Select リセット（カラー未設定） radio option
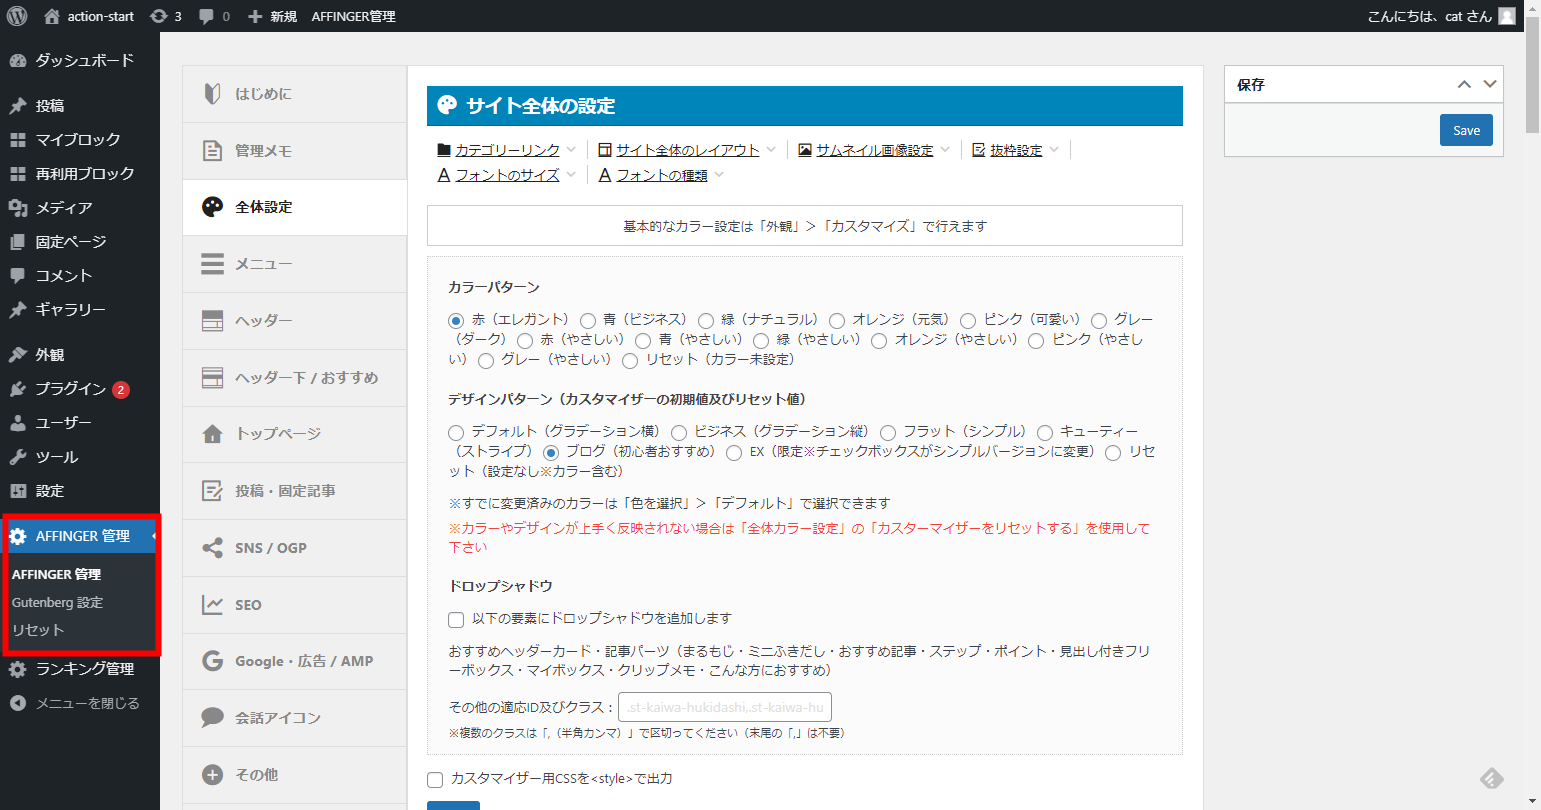The width and height of the screenshot is (1541, 810). click(x=630, y=361)
